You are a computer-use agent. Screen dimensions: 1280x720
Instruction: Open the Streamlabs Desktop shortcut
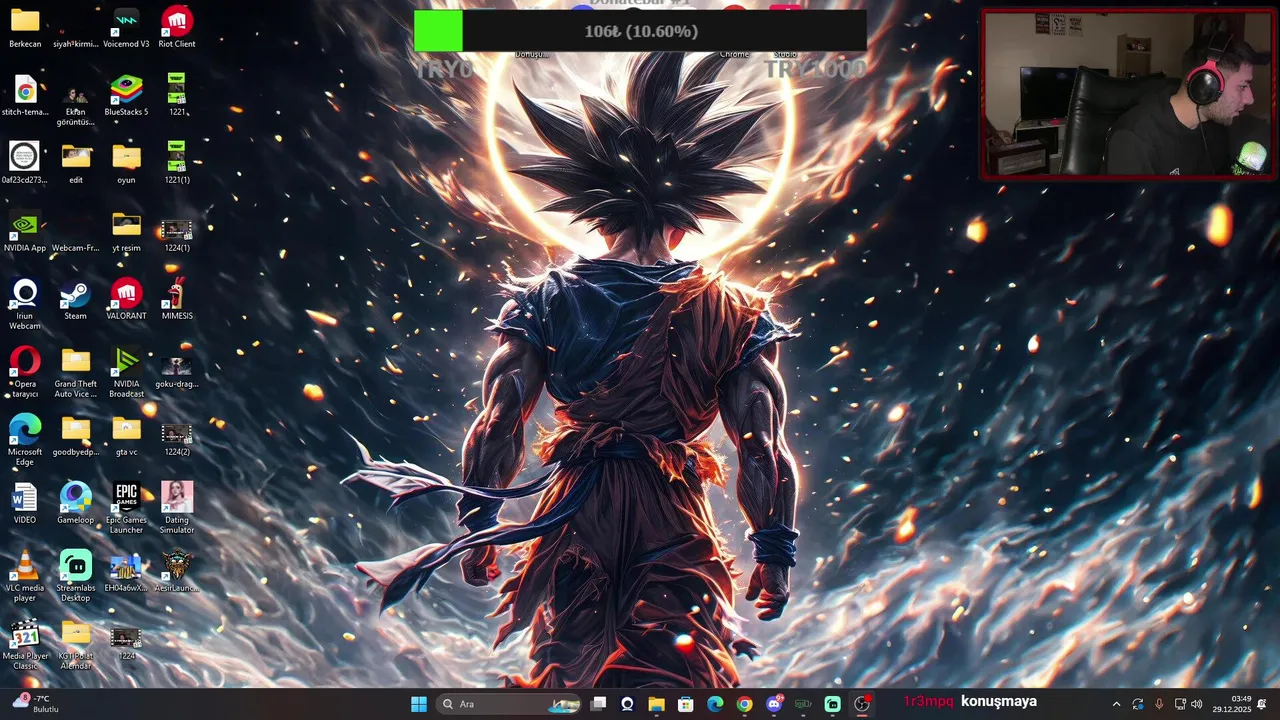click(76, 576)
